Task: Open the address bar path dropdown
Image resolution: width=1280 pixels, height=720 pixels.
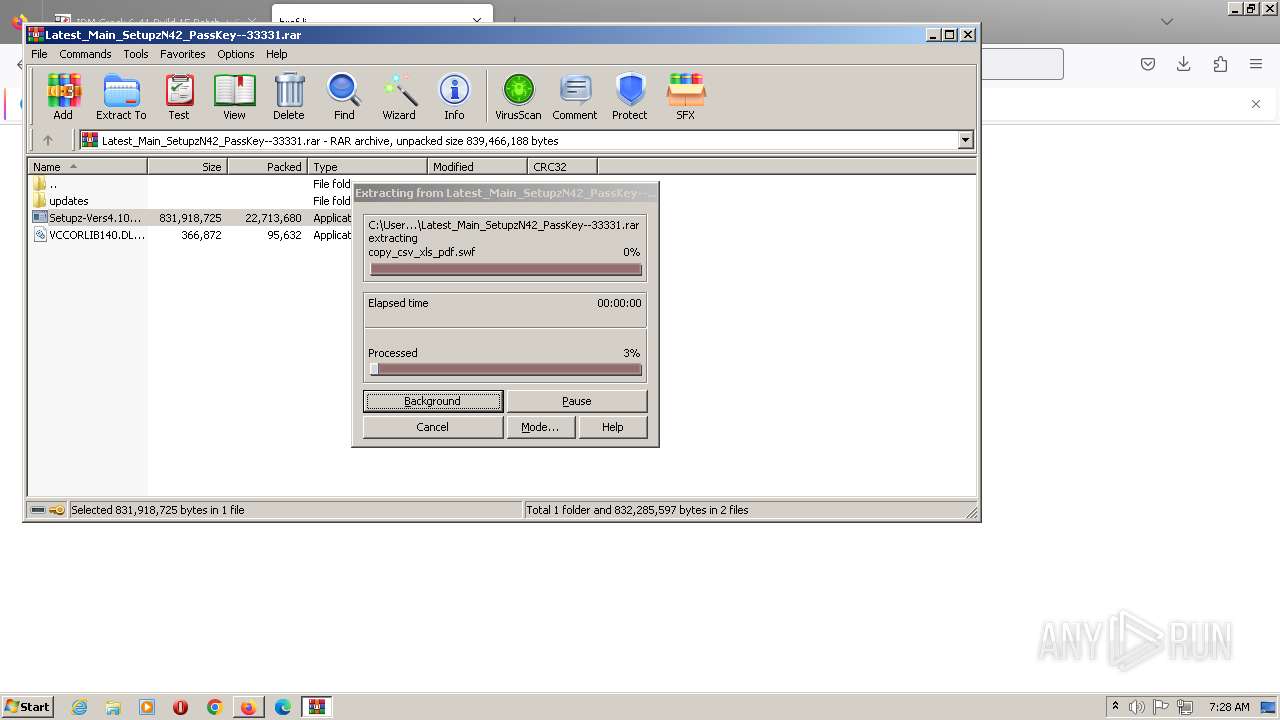Action: click(x=965, y=140)
